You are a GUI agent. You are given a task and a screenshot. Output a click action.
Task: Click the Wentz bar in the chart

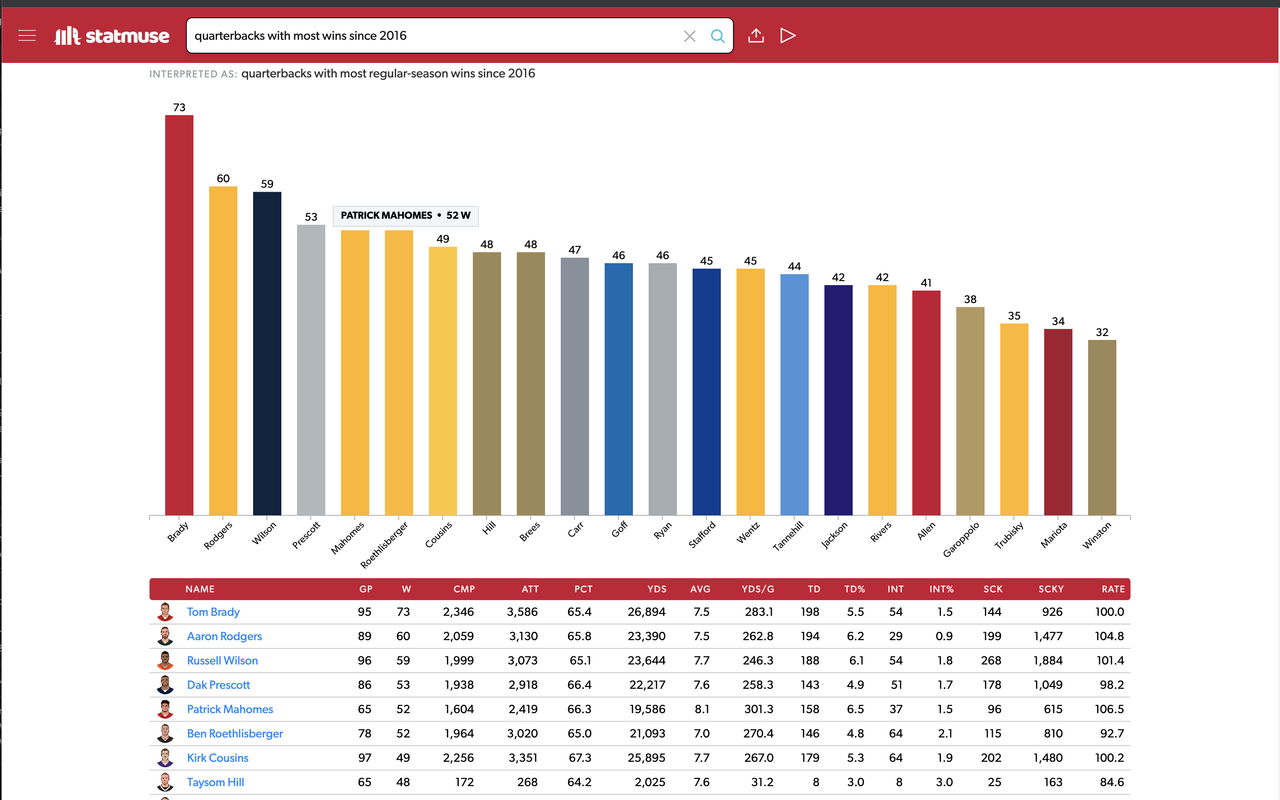point(751,392)
